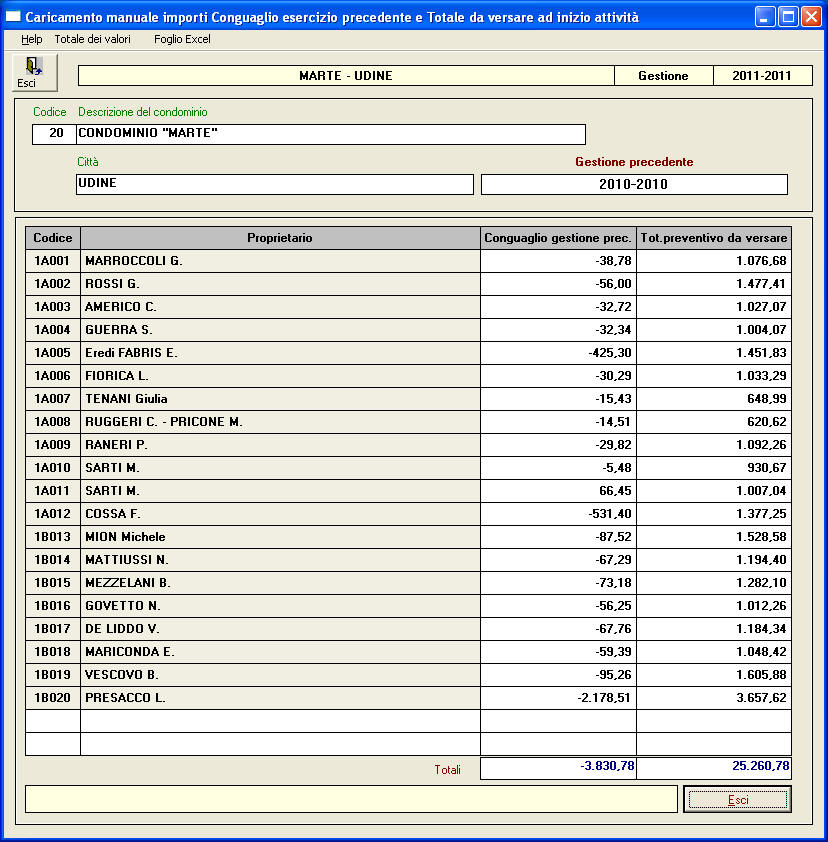828x842 pixels.
Task: Click the Proprietario column header
Action: pyautogui.click(x=280, y=238)
